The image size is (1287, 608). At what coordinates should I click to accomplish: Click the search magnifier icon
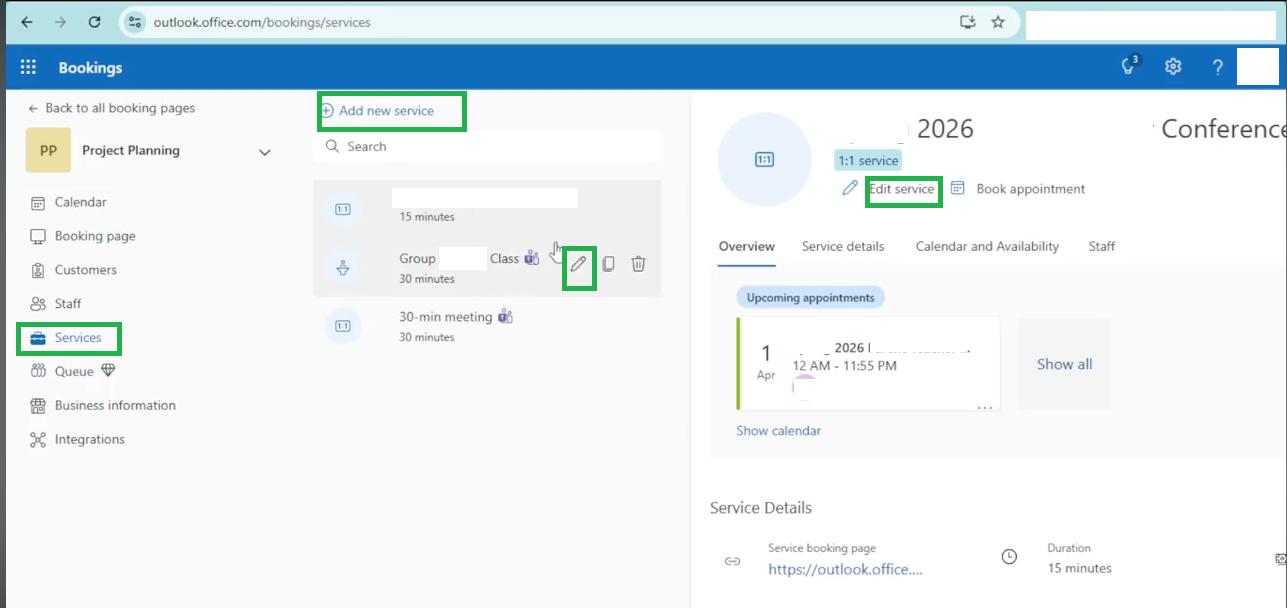[x=333, y=146]
